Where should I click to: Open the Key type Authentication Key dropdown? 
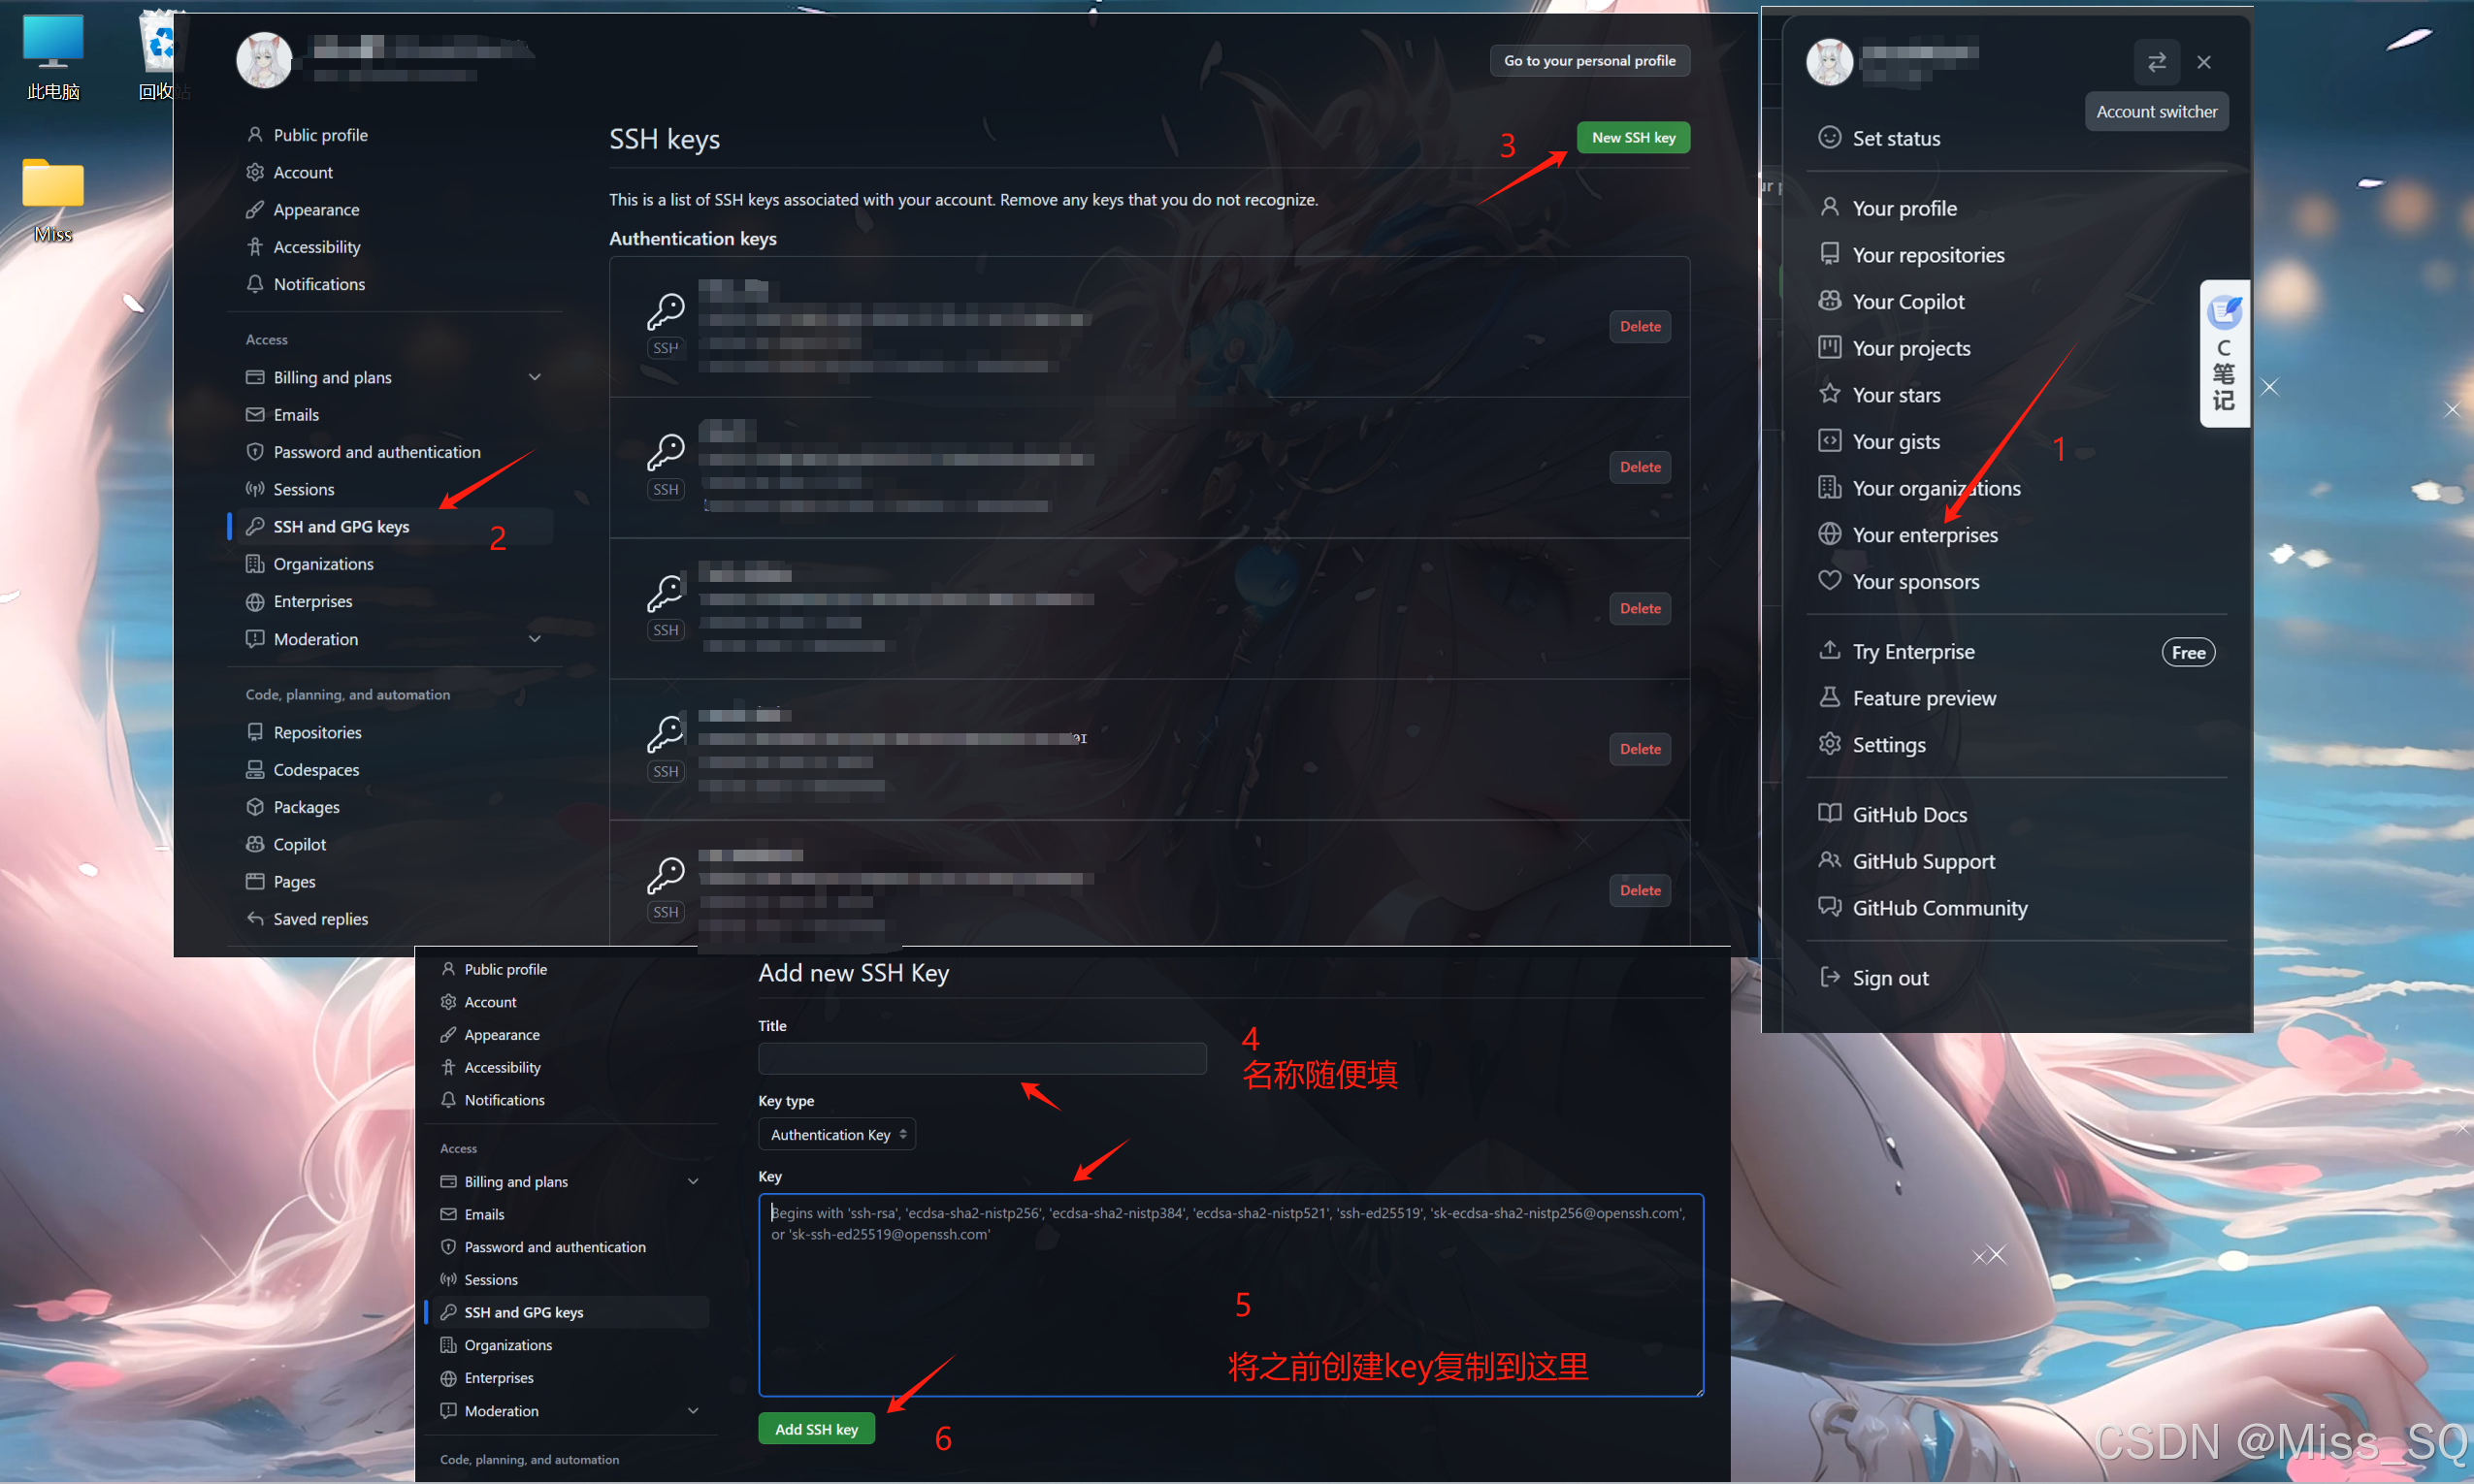[x=837, y=1134]
